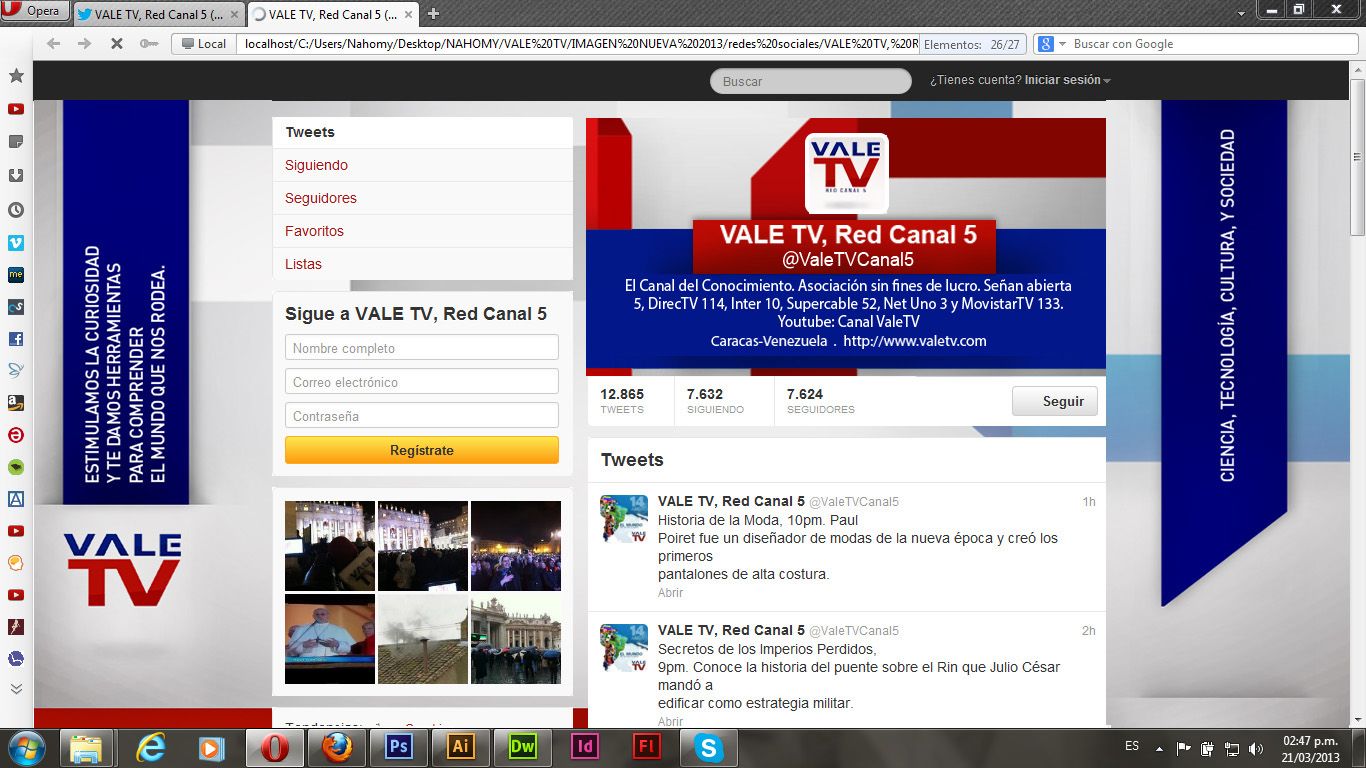The width and height of the screenshot is (1366, 768).
Task: Open the about.me panel in the sidebar
Action: [x=16, y=275]
